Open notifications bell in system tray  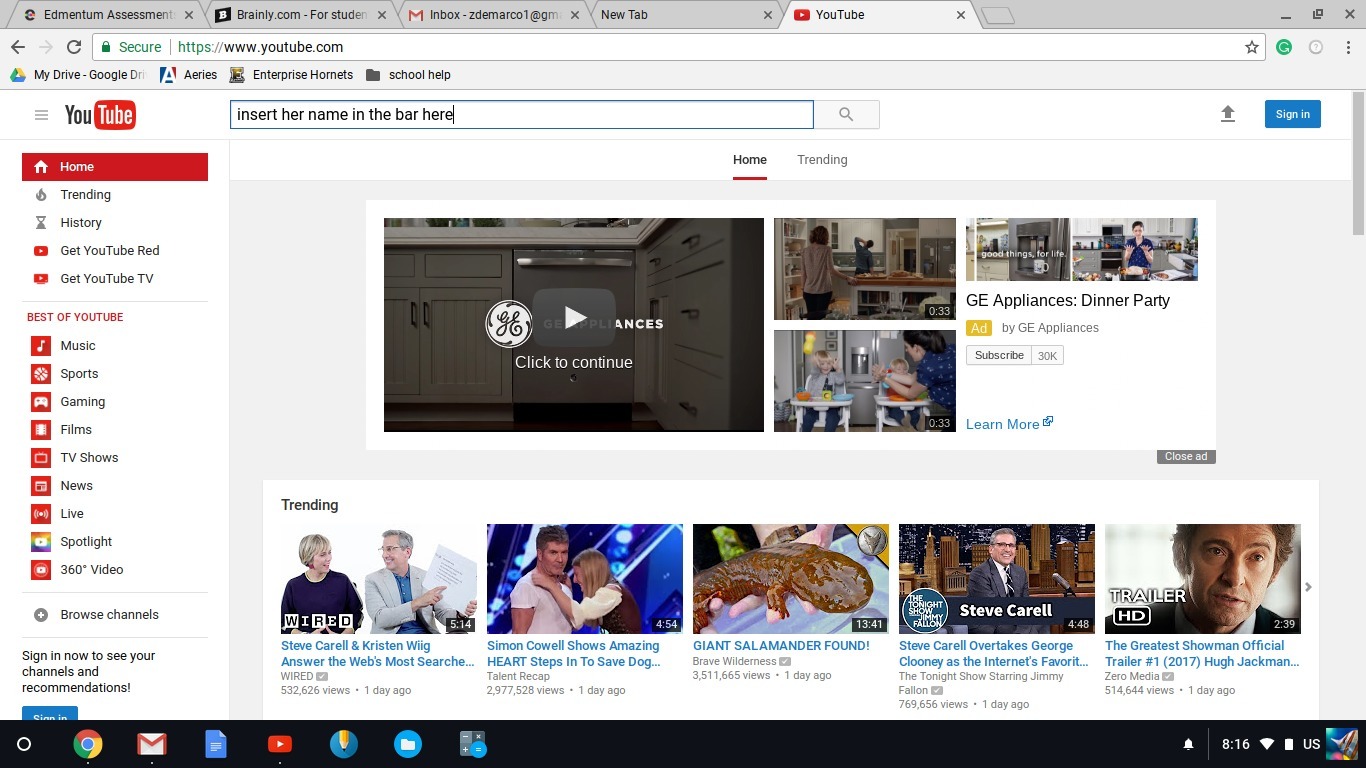pyautogui.click(x=1188, y=745)
